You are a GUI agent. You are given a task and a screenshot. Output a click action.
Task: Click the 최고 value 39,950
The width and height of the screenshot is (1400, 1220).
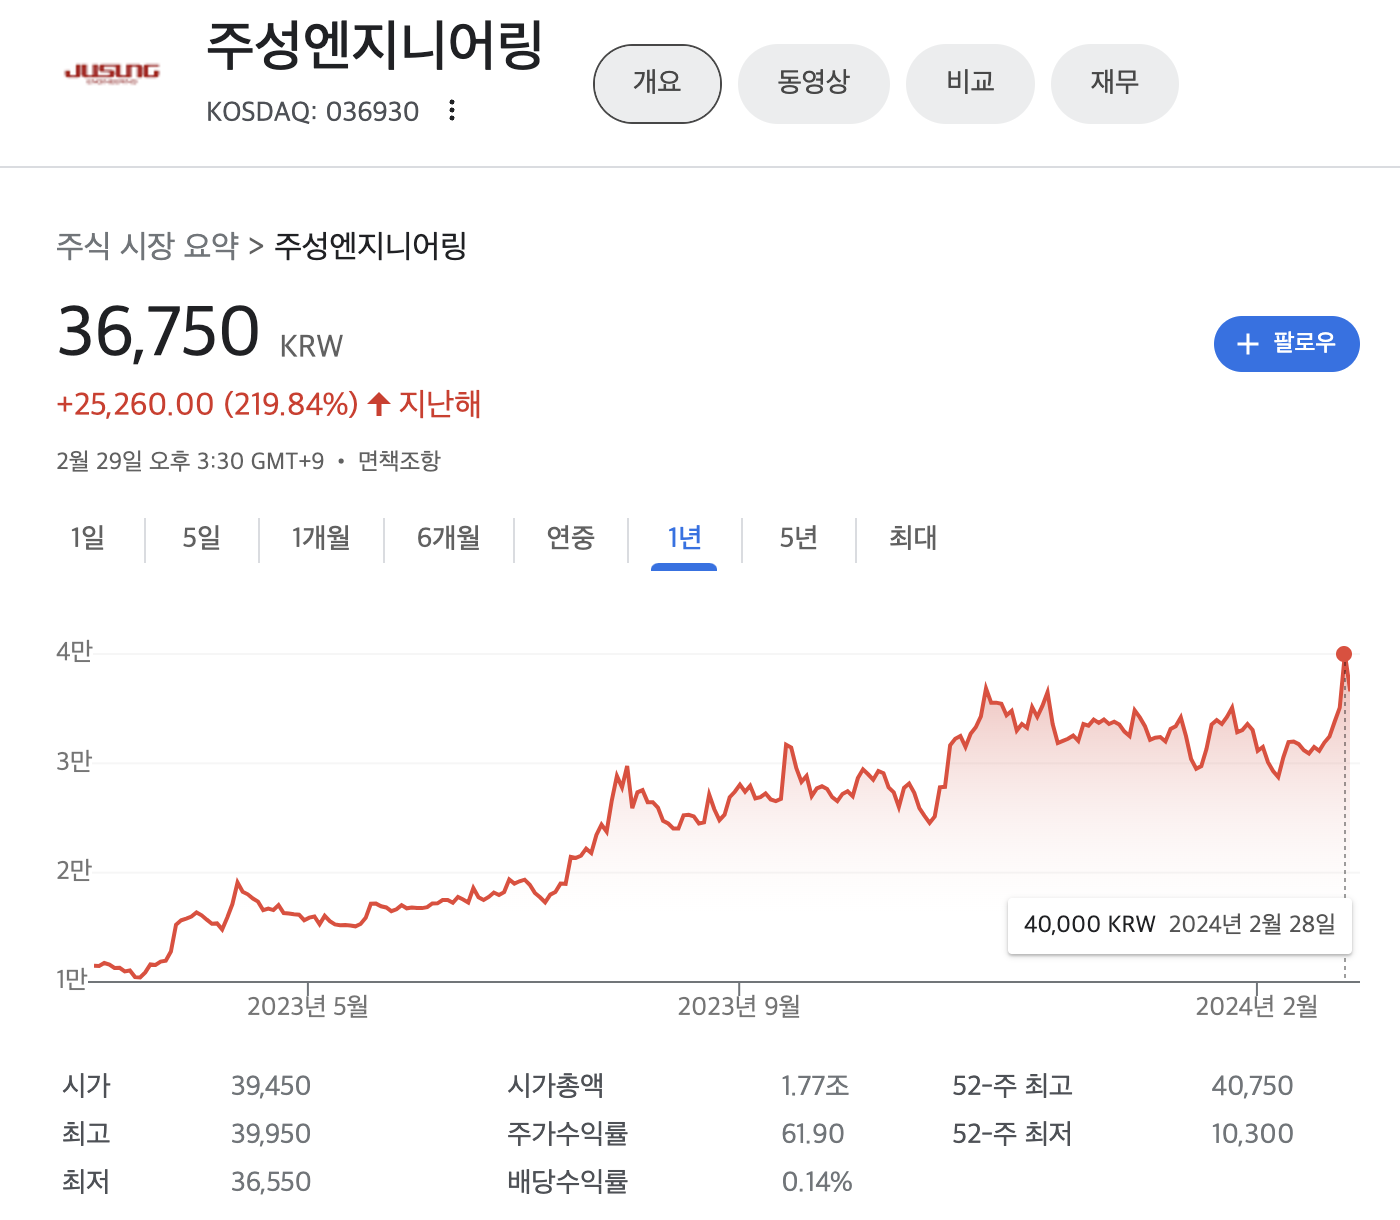point(271,1134)
